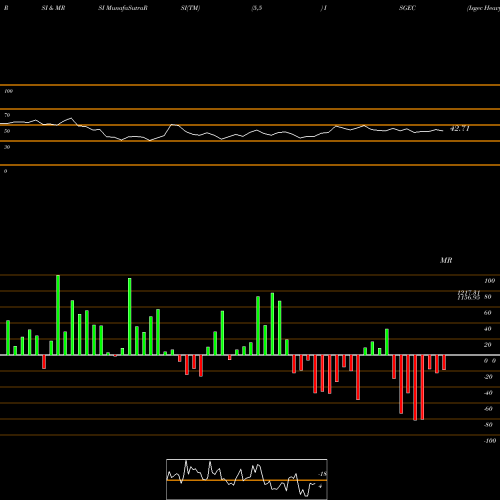Click the RSI value label 42.71
The height and width of the screenshot is (500, 500).
point(460,129)
